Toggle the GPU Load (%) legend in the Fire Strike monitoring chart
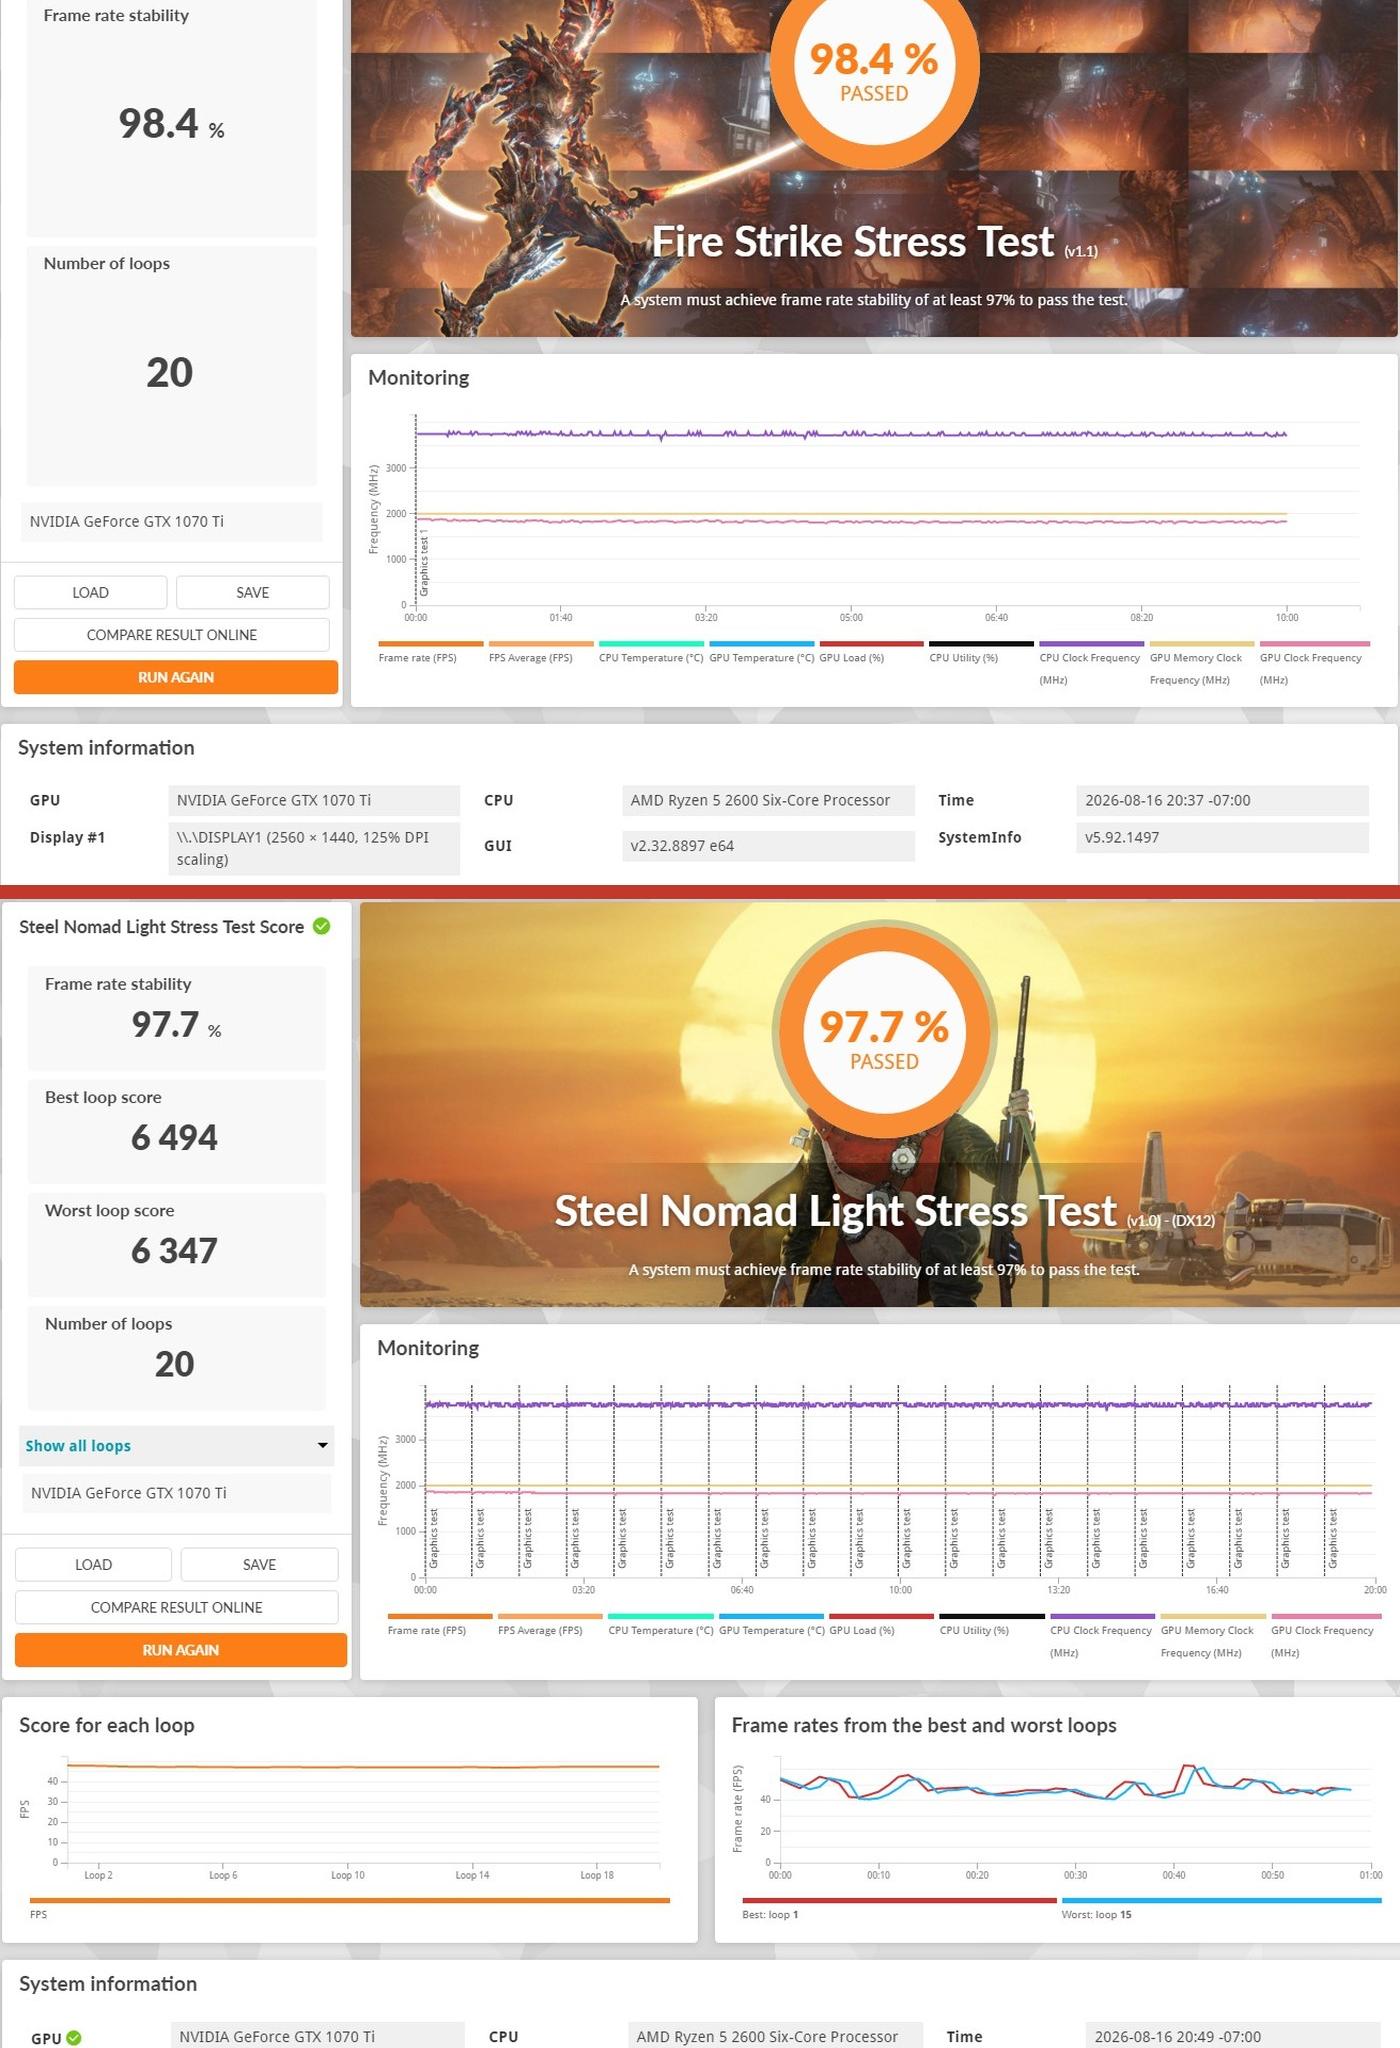This screenshot has width=1400, height=2048. coord(871,652)
